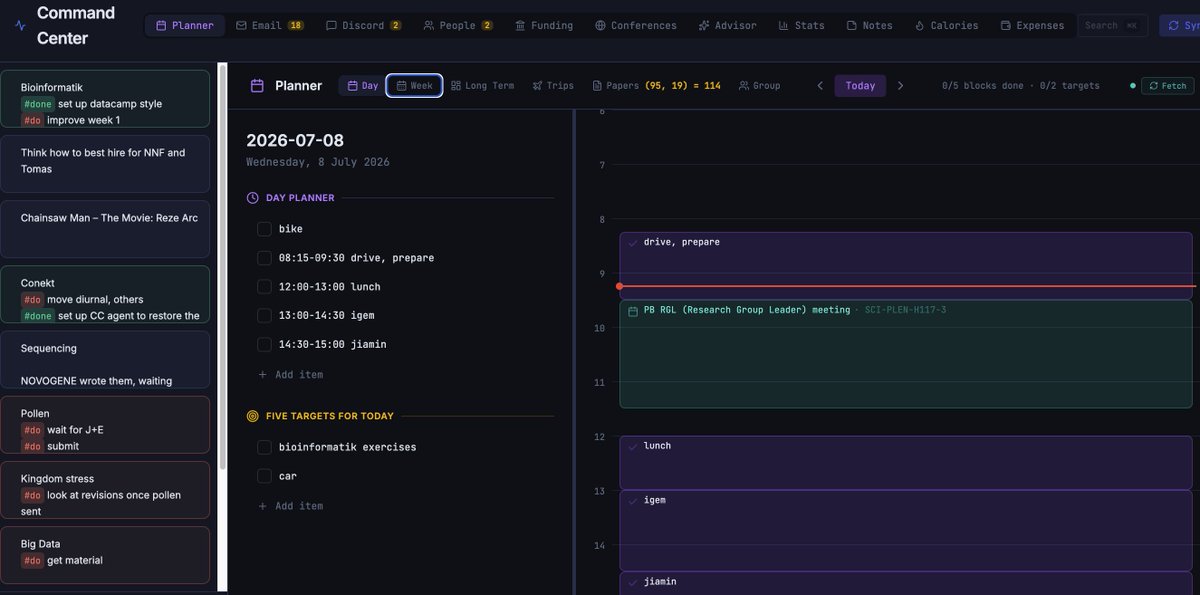Open the Calories tab
Viewport: 1200px width, 595px height.
click(x=946, y=25)
